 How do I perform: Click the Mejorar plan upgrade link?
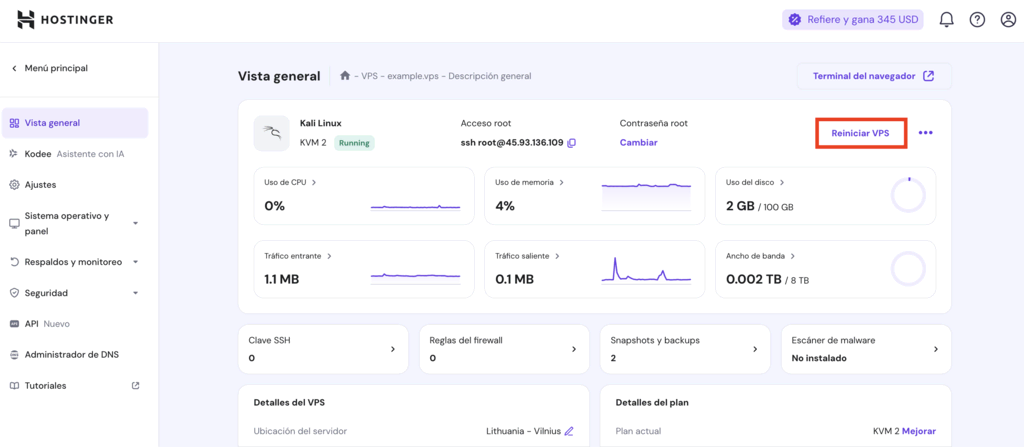click(919, 431)
